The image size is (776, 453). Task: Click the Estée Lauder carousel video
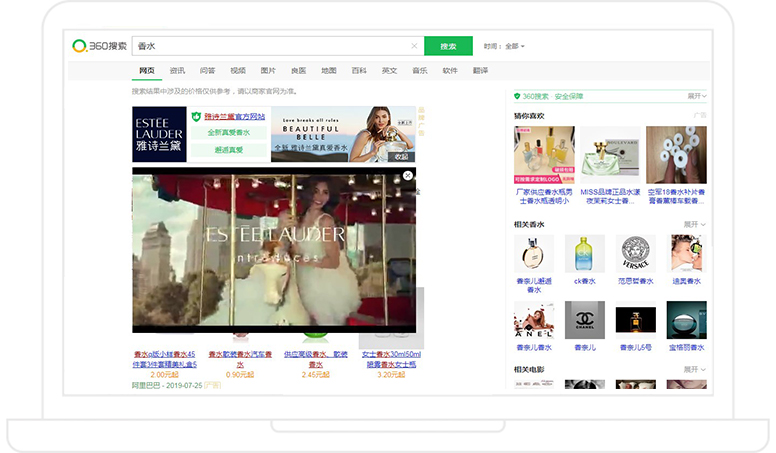[274, 250]
